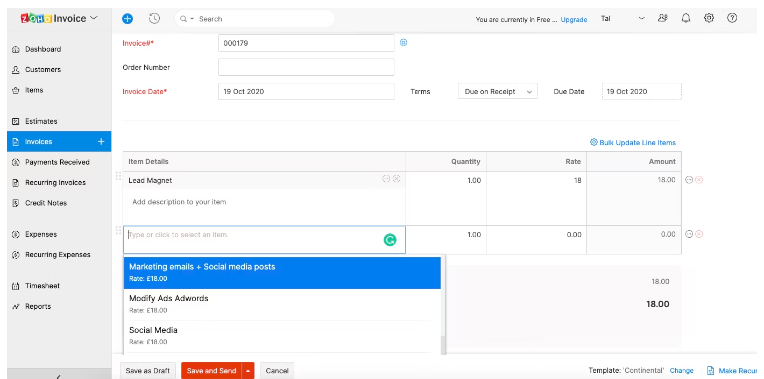Open the blue quick create plus icon

127,19
